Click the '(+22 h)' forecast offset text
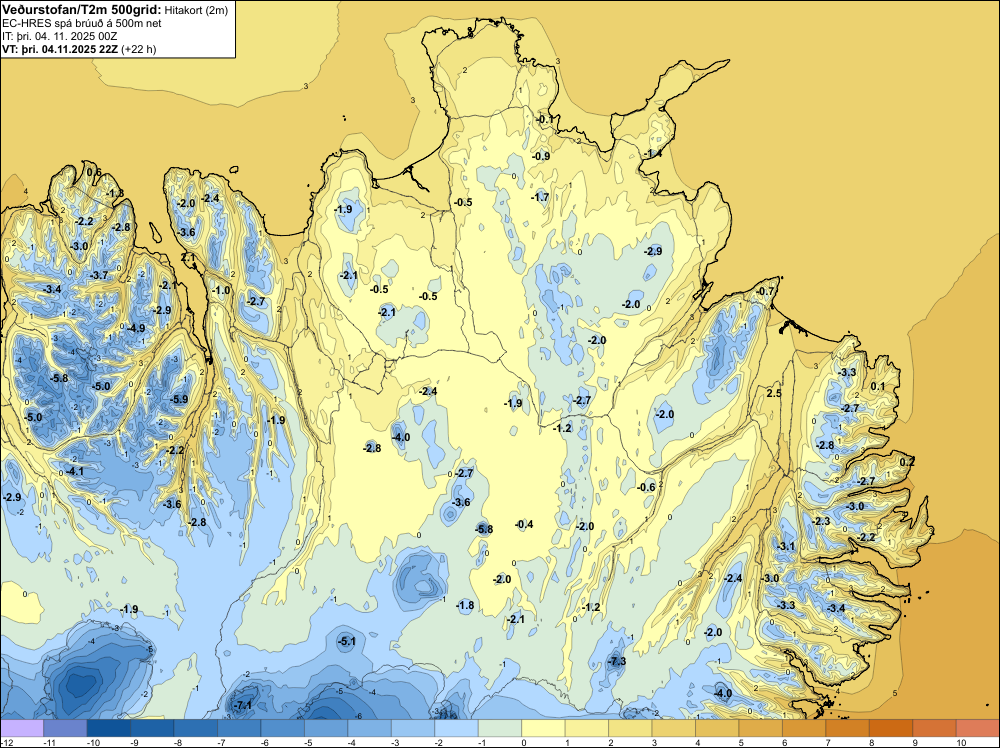 [x=138, y=49]
